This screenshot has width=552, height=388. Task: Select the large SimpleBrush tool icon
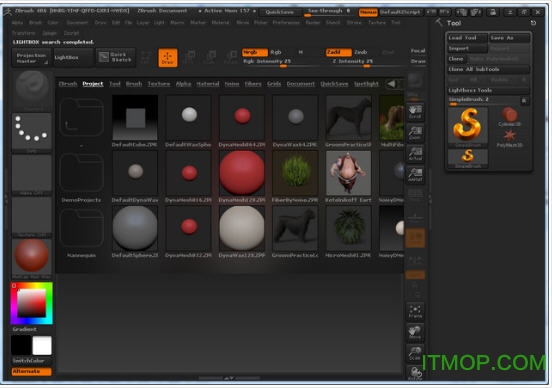click(468, 127)
